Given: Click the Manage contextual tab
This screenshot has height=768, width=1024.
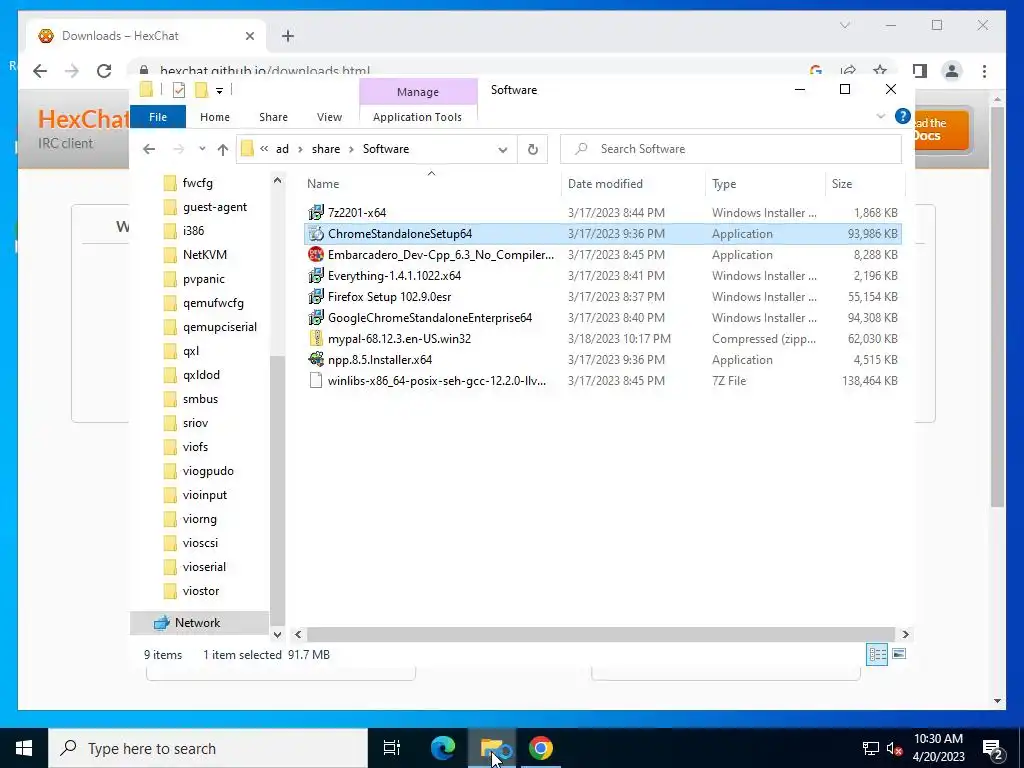Looking at the screenshot, I should (x=418, y=92).
